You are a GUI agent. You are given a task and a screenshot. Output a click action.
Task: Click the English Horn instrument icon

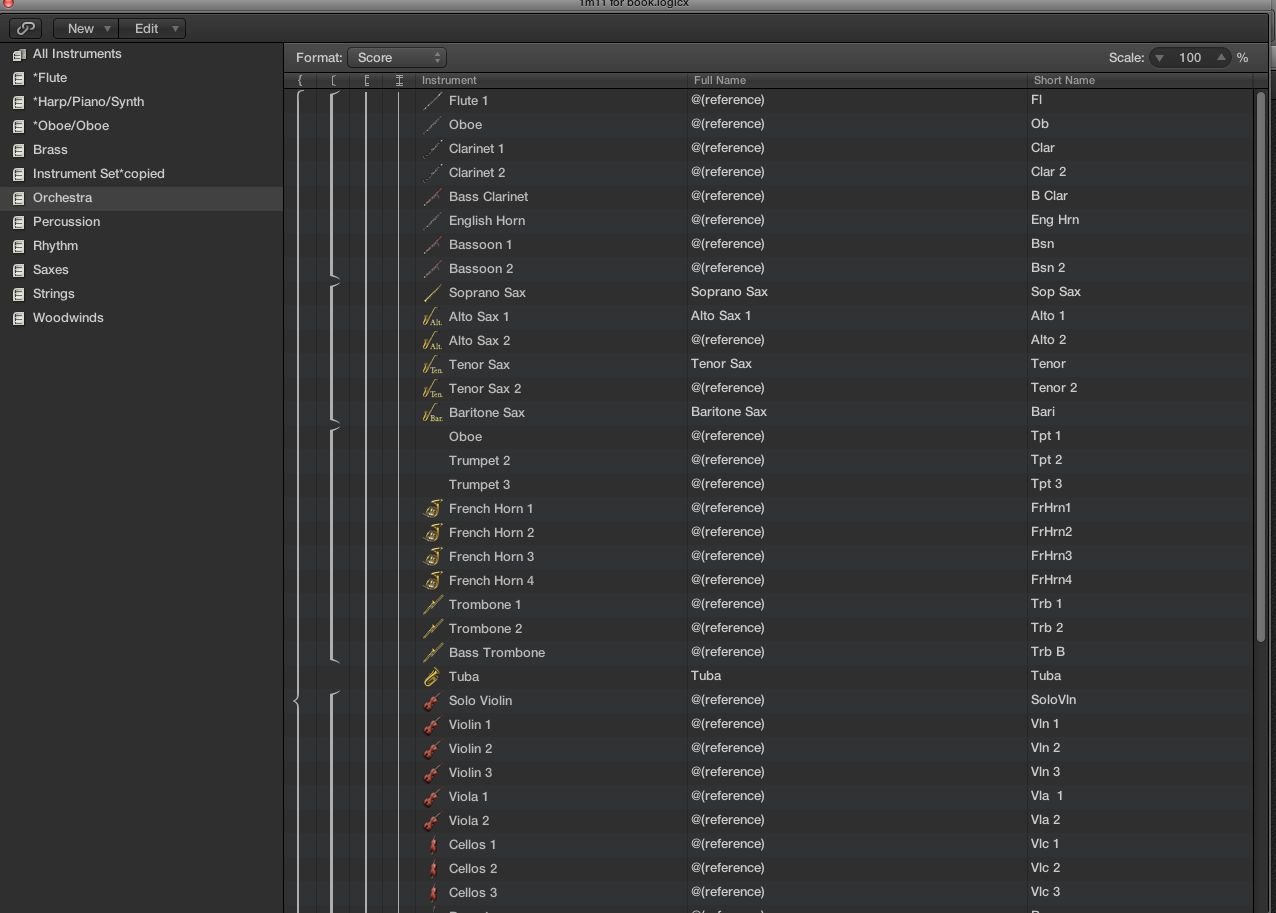[432, 220]
